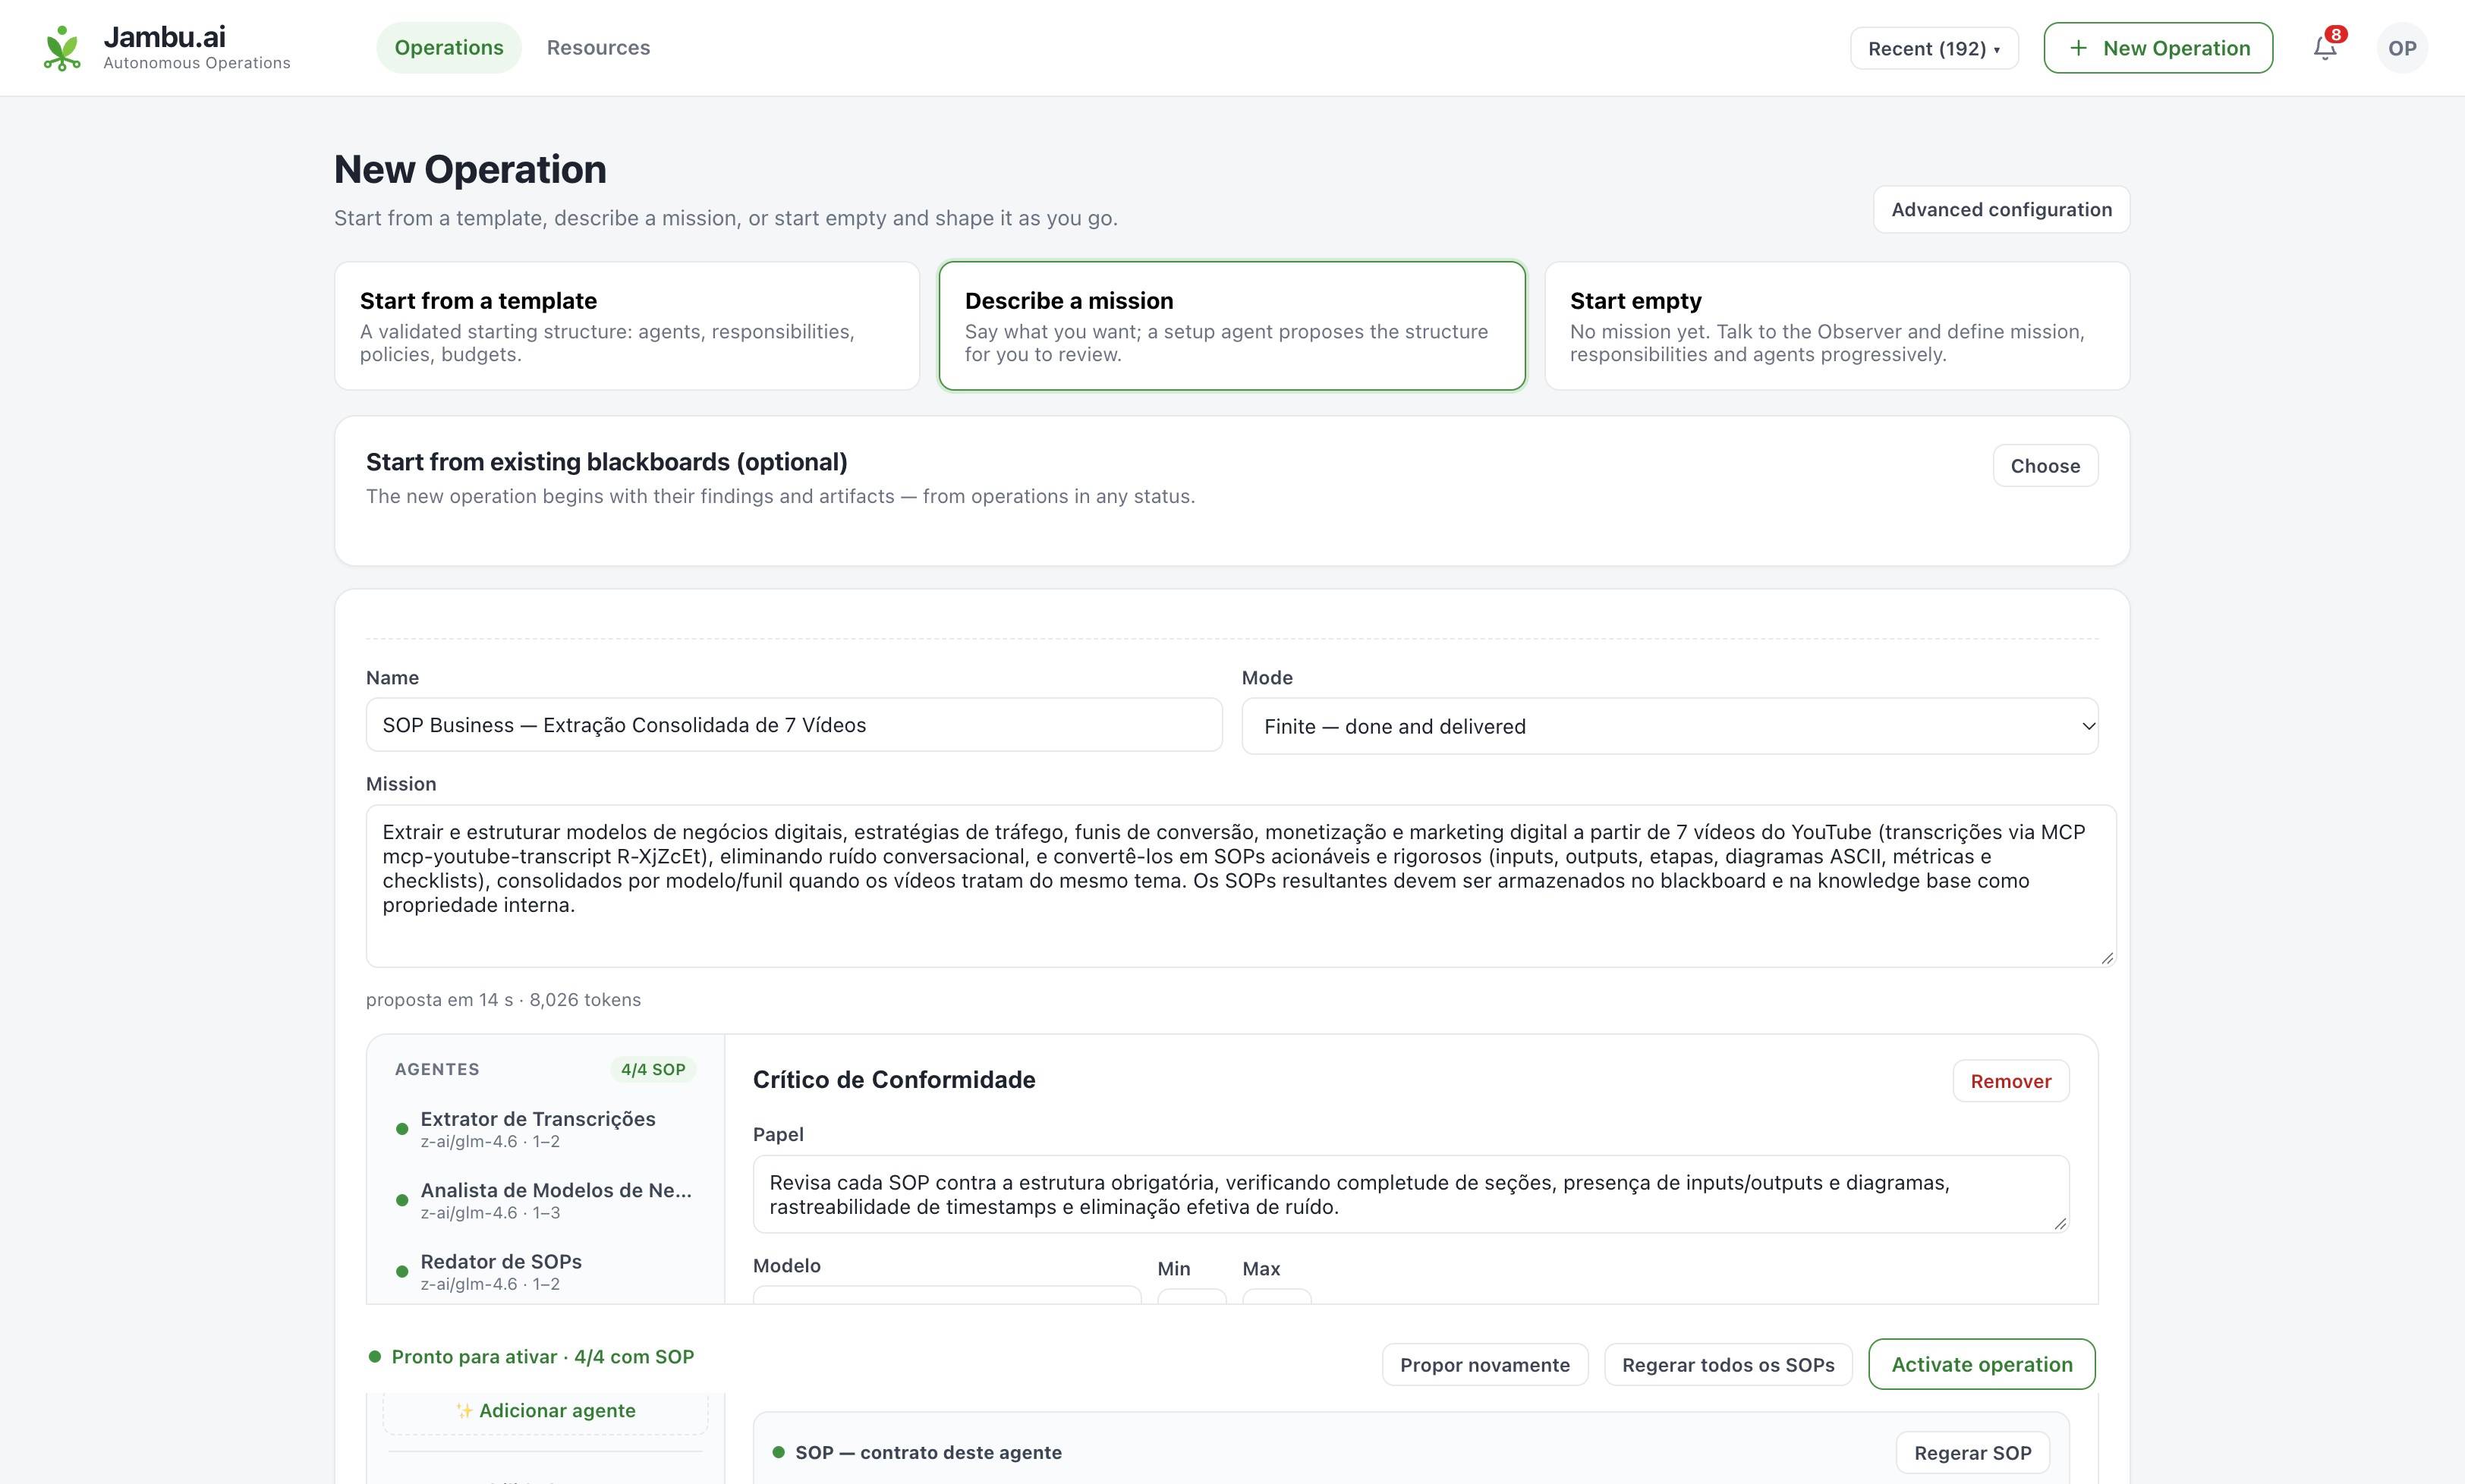
Task: Click Propor novamente
Action: click(x=1485, y=1365)
